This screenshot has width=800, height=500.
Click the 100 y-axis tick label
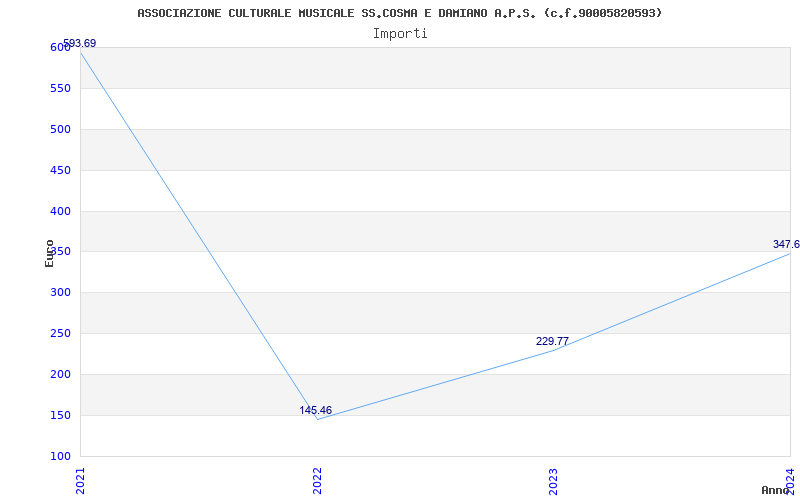pyautogui.click(x=60, y=456)
